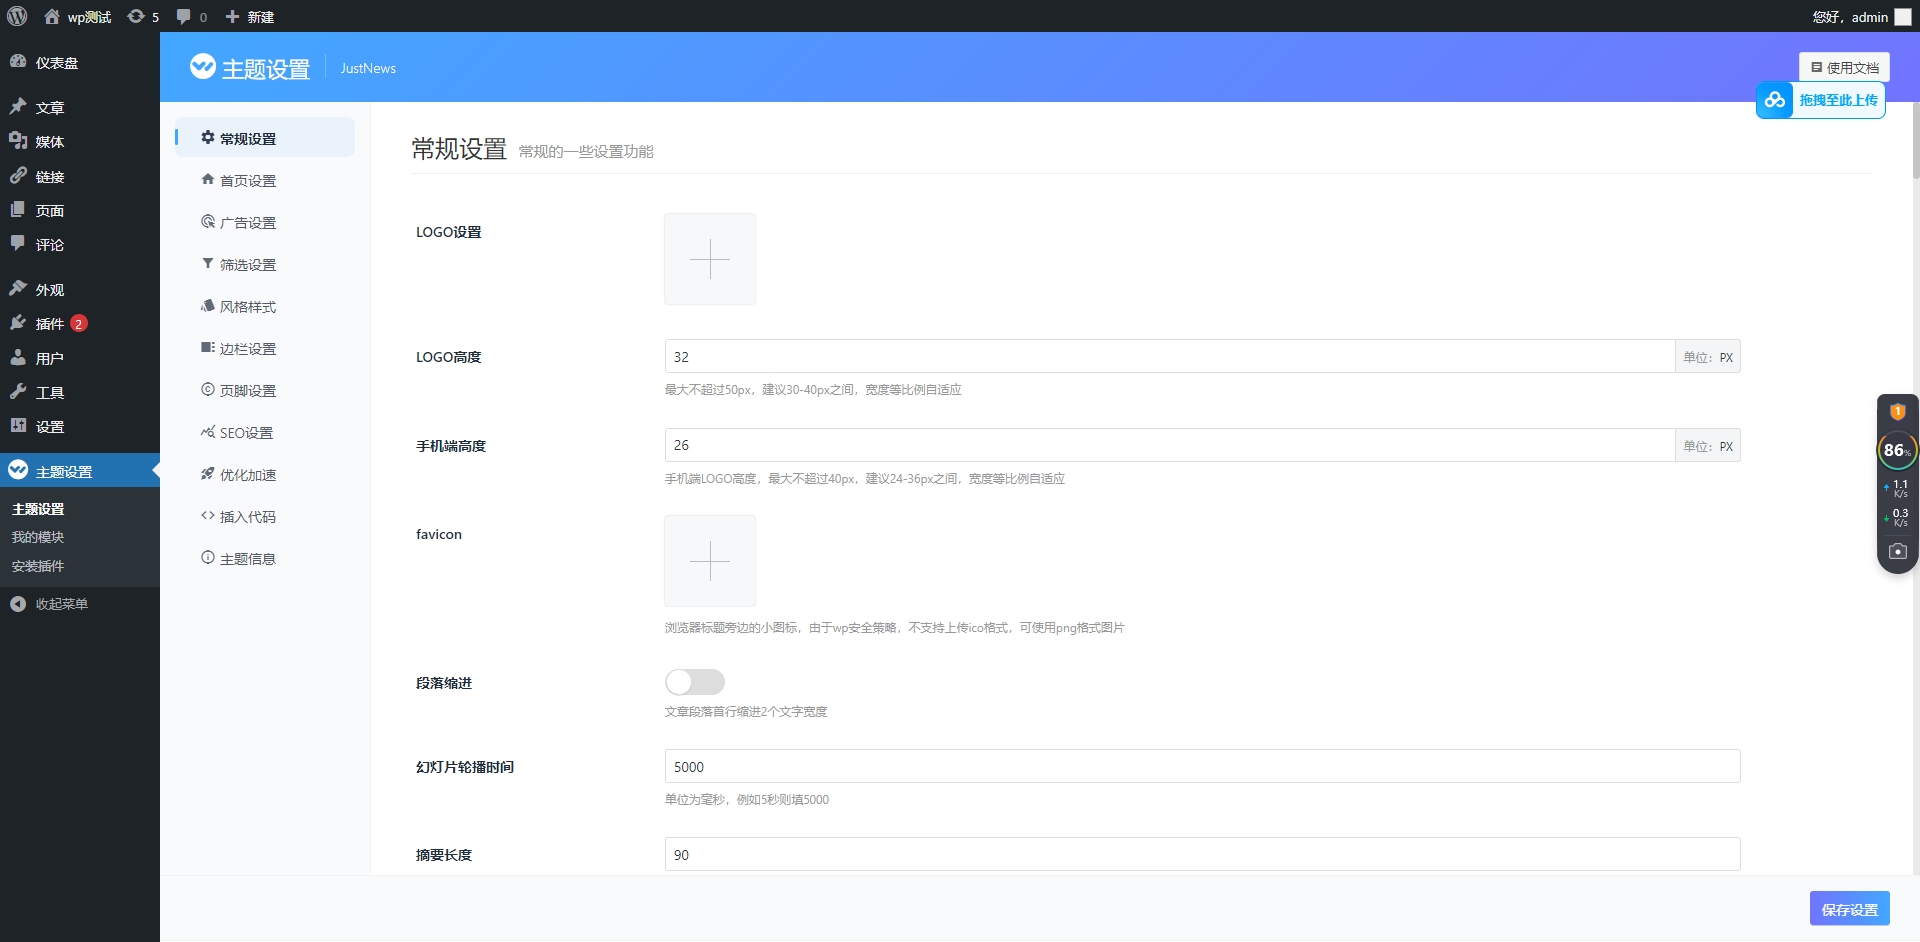Click the LOGO设置 image upload box
The height and width of the screenshot is (942, 1920).
coord(710,259)
